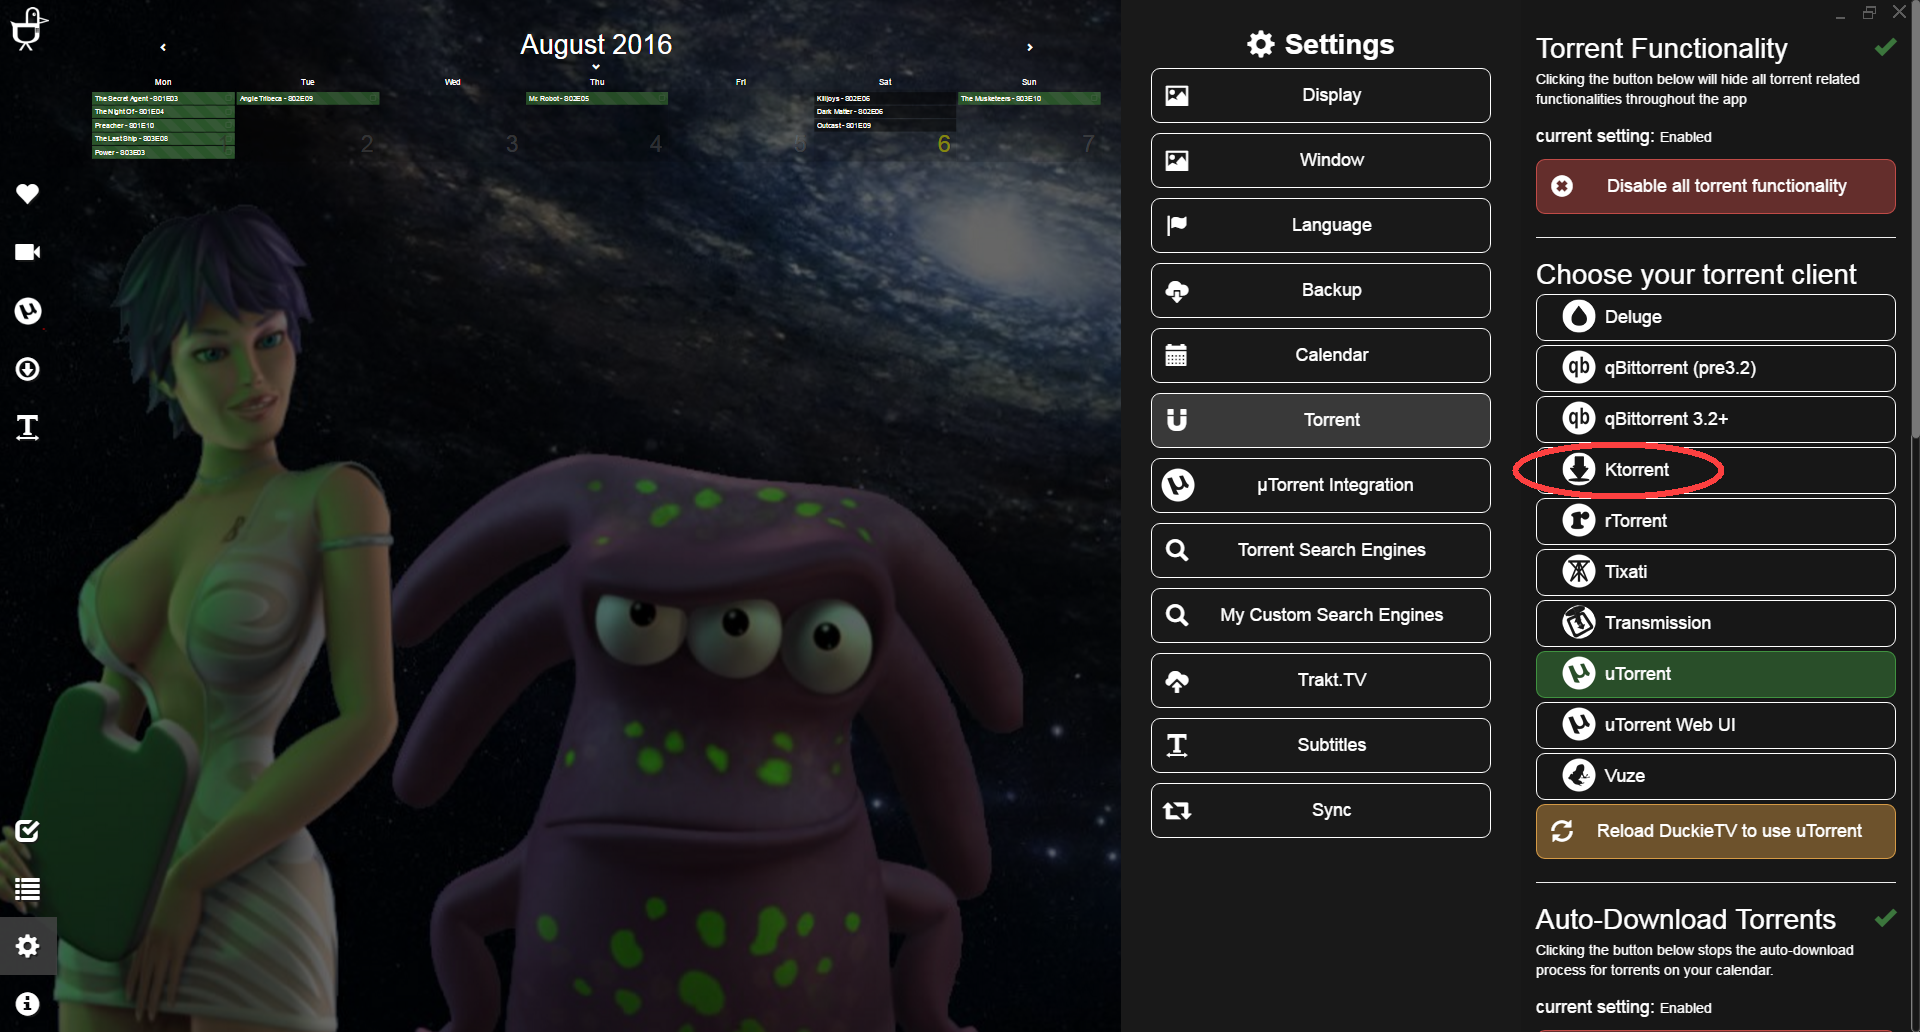Open Window settings
The image size is (1920, 1032).
1321,161
